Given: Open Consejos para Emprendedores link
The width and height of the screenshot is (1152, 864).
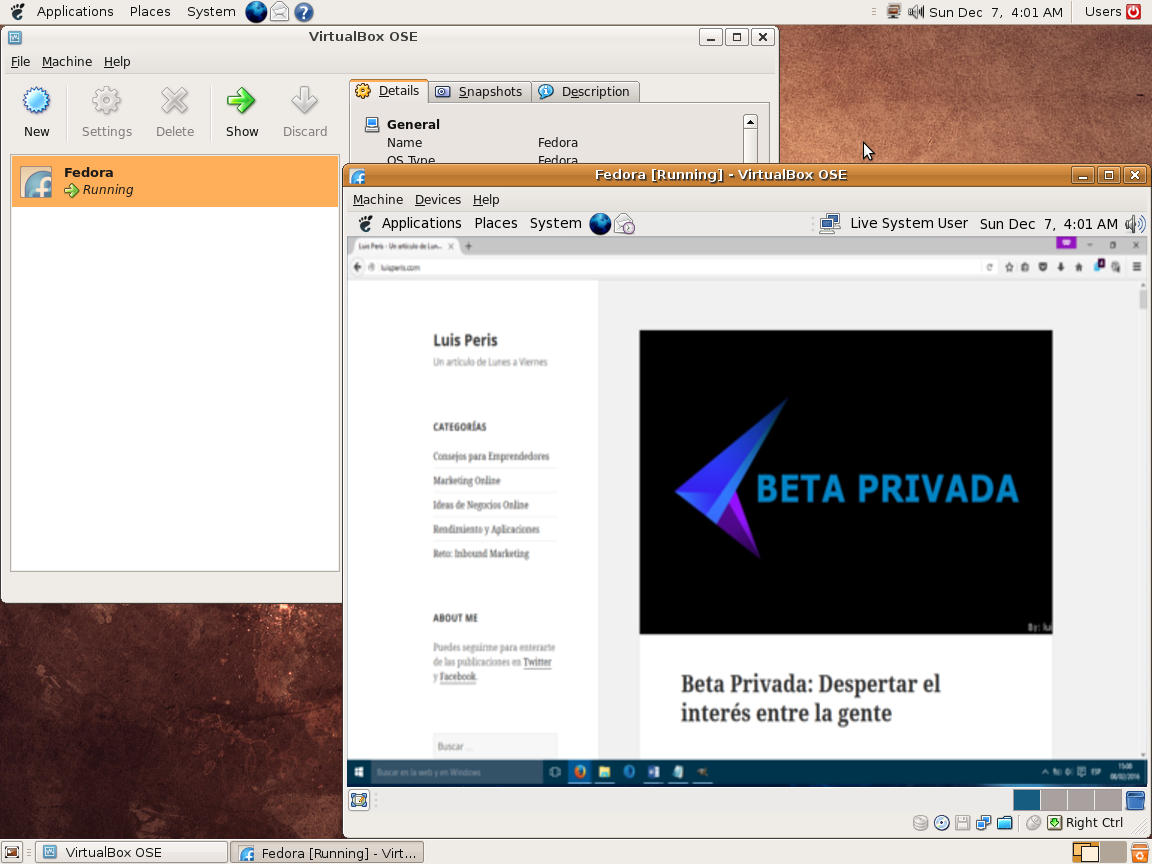Looking at the screenshot, I should (491, 456).
